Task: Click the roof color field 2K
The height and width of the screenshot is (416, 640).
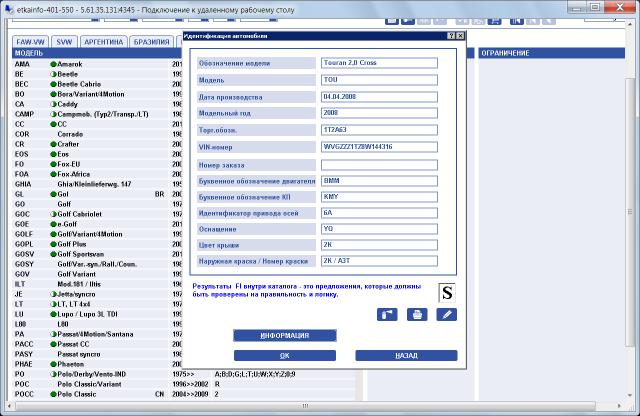Action: pos(379,245)
